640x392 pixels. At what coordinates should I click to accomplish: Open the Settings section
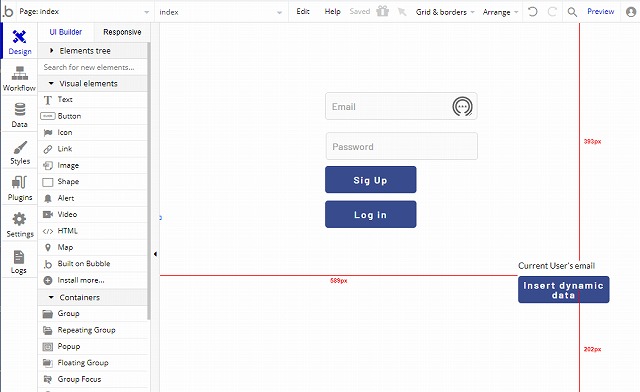click(19, 225)
